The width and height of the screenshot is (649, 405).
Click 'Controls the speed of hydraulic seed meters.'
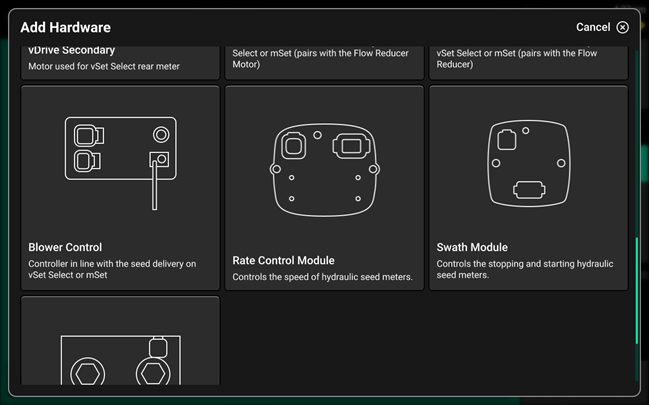[x=322, y=277]
